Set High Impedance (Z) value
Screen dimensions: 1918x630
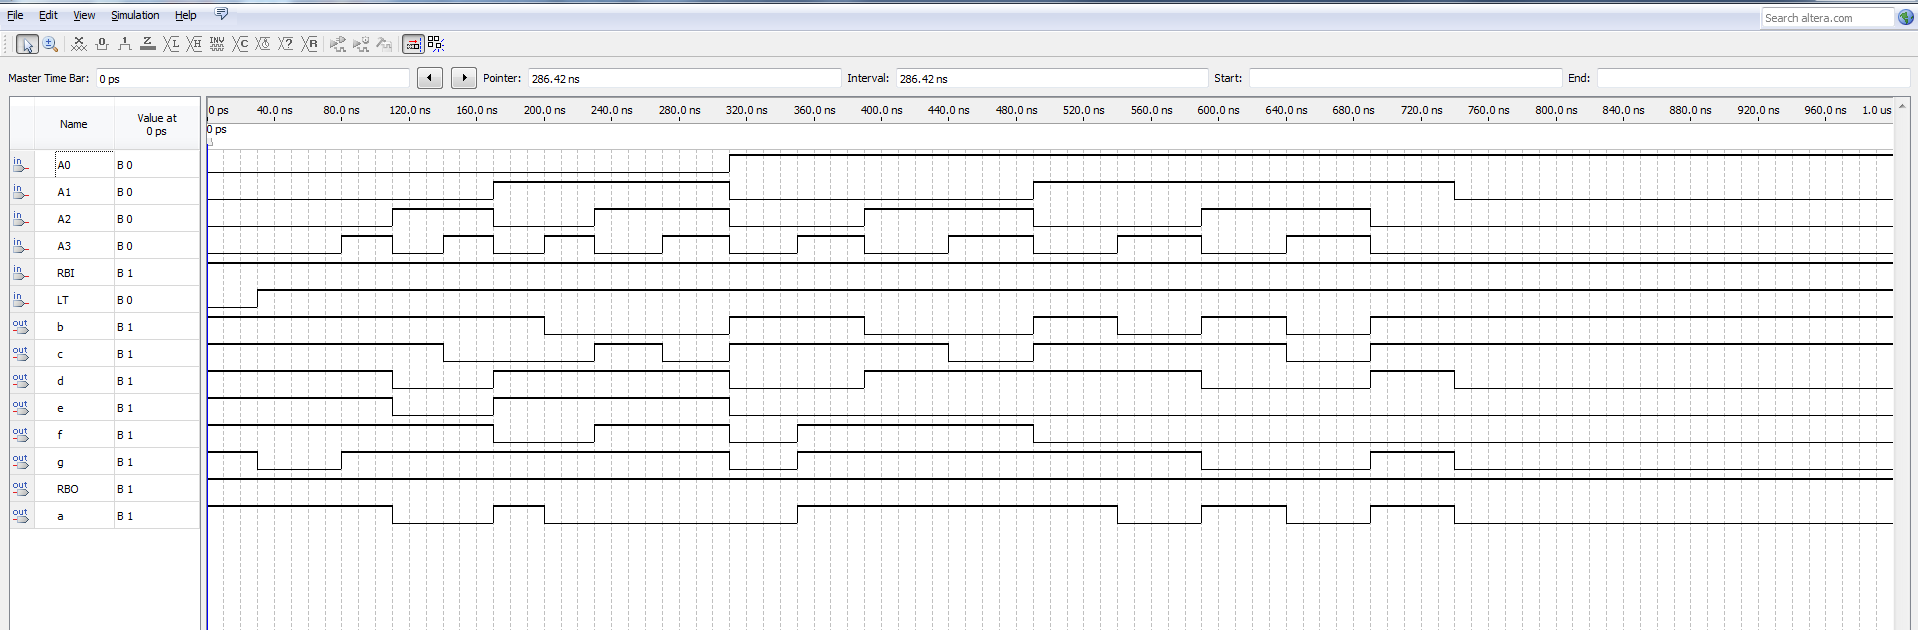coord(148,44)
